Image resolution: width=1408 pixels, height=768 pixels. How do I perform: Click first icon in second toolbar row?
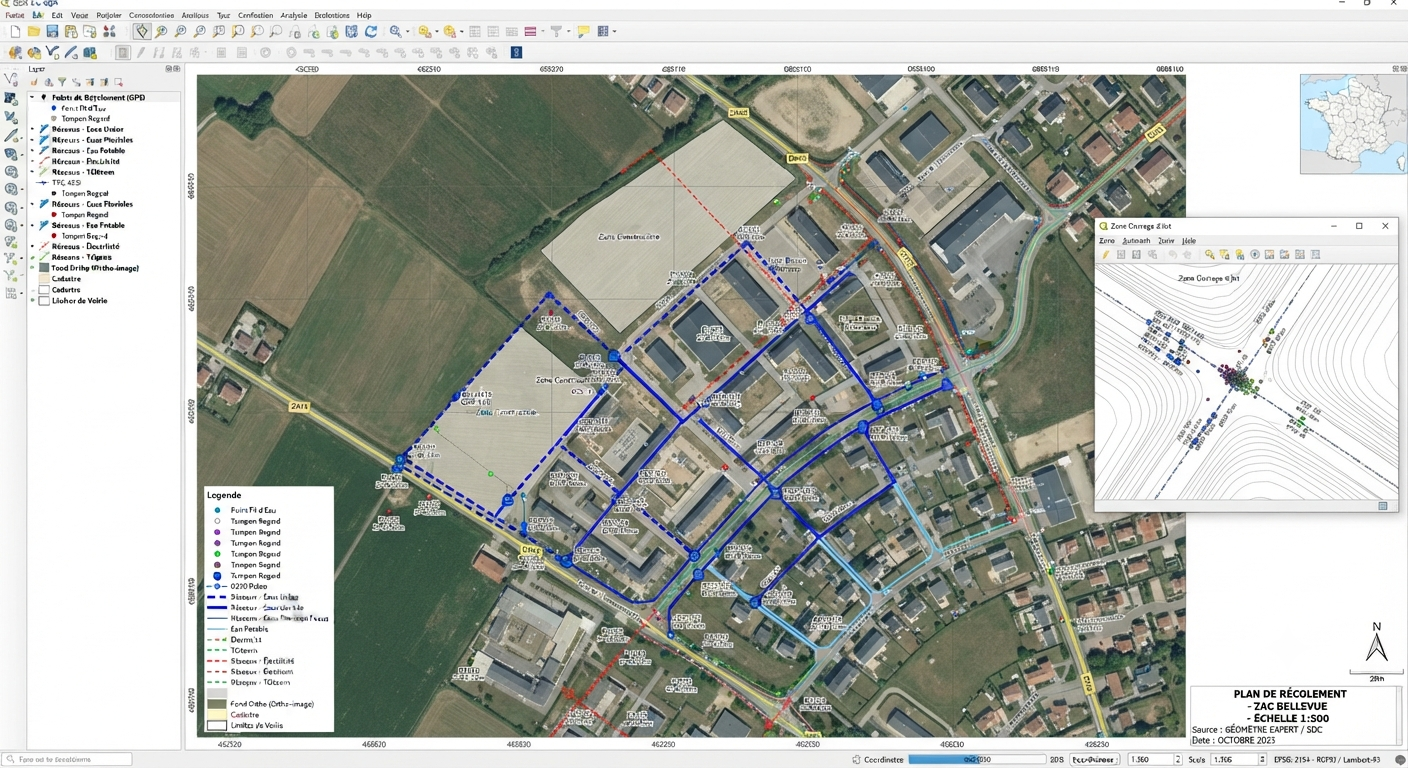pos(15,52)
